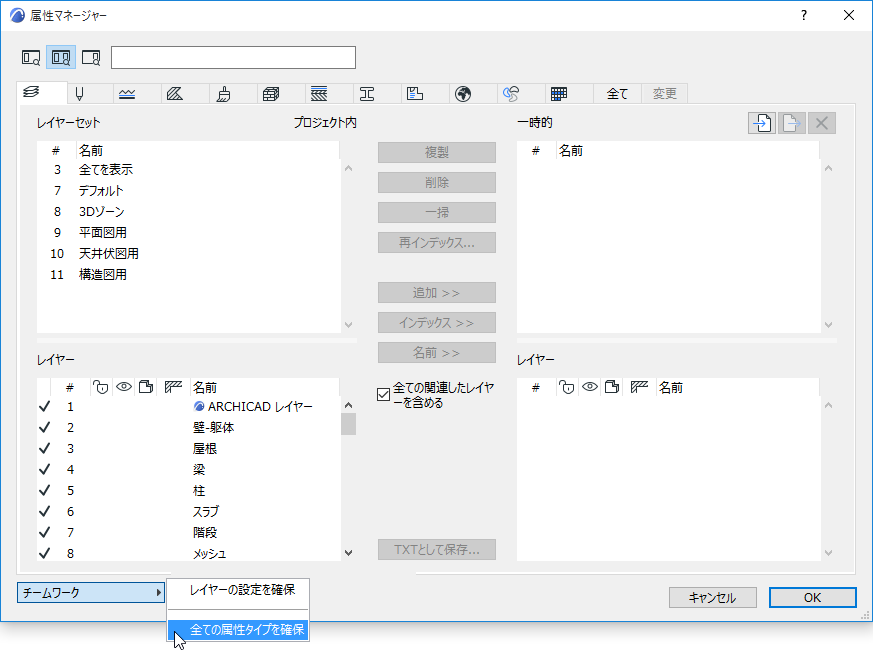The width and height of the screenshot is (873, 653).
Task: Click the 名前 >> button
Action: pyautogui.click(x=437, y=353)
